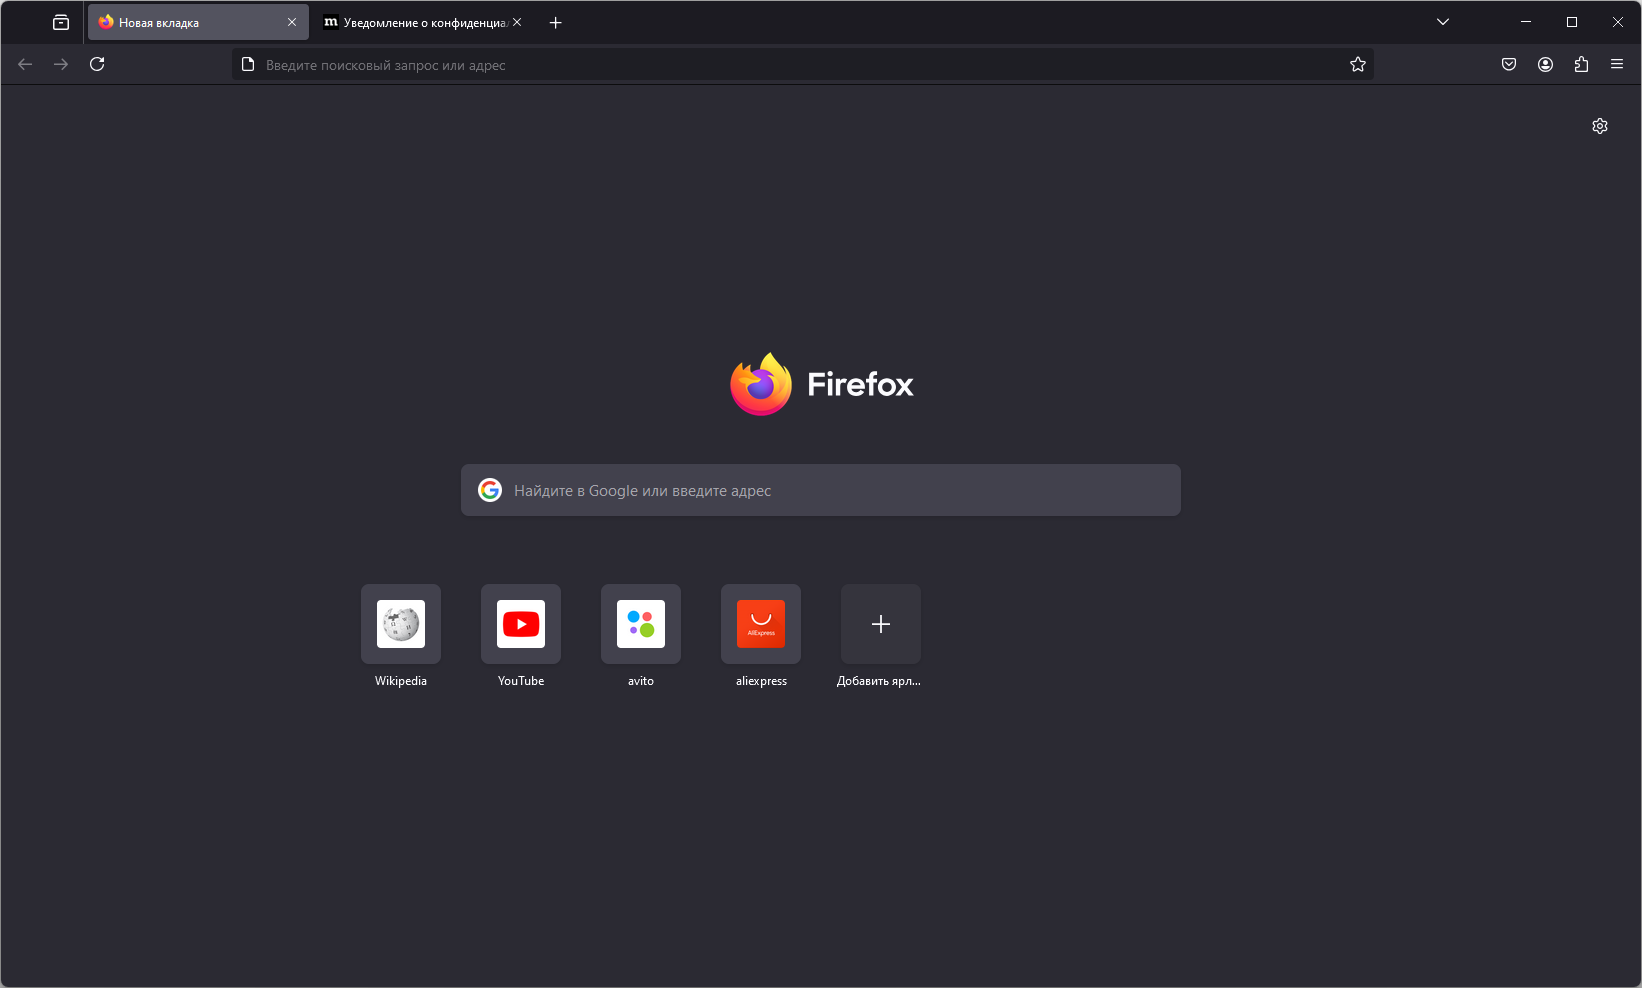The image size is (1642, 988).
Task: Close the 'Уведомление о конфиденциальности' tab
Action: click(x=517, y=22)
